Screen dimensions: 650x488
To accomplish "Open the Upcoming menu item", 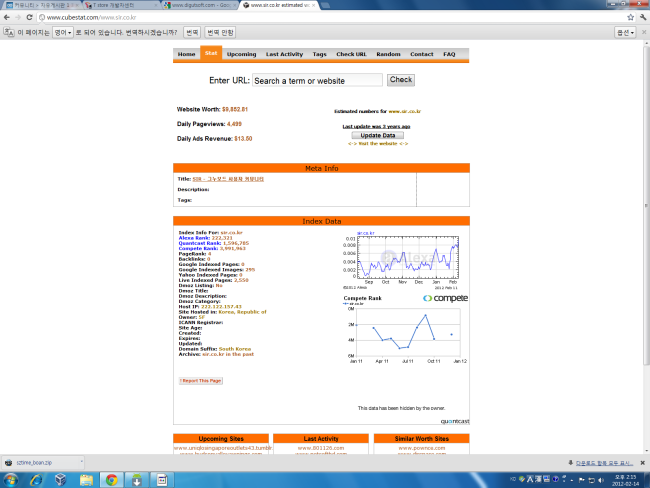I will [x=241, y=54].
